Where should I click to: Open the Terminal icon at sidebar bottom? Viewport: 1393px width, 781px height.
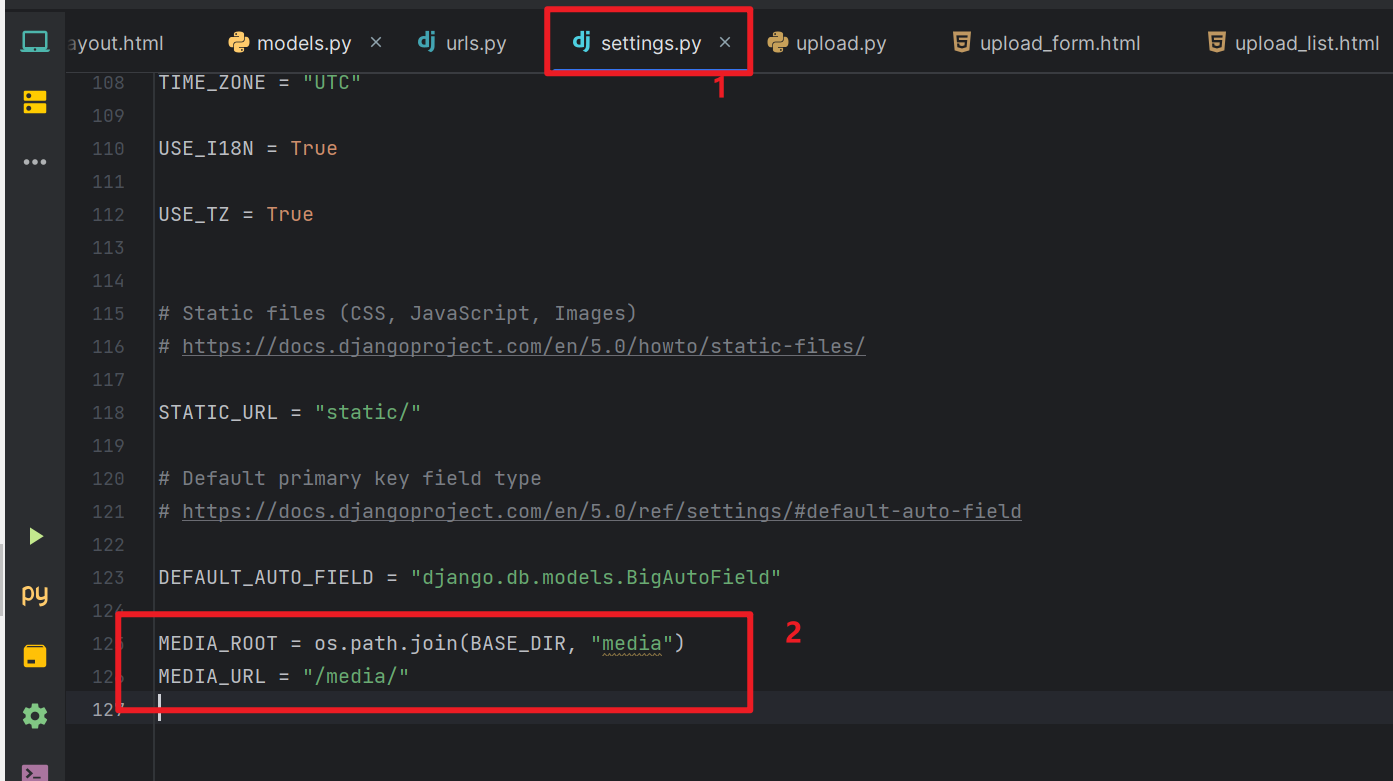[35, 772]
